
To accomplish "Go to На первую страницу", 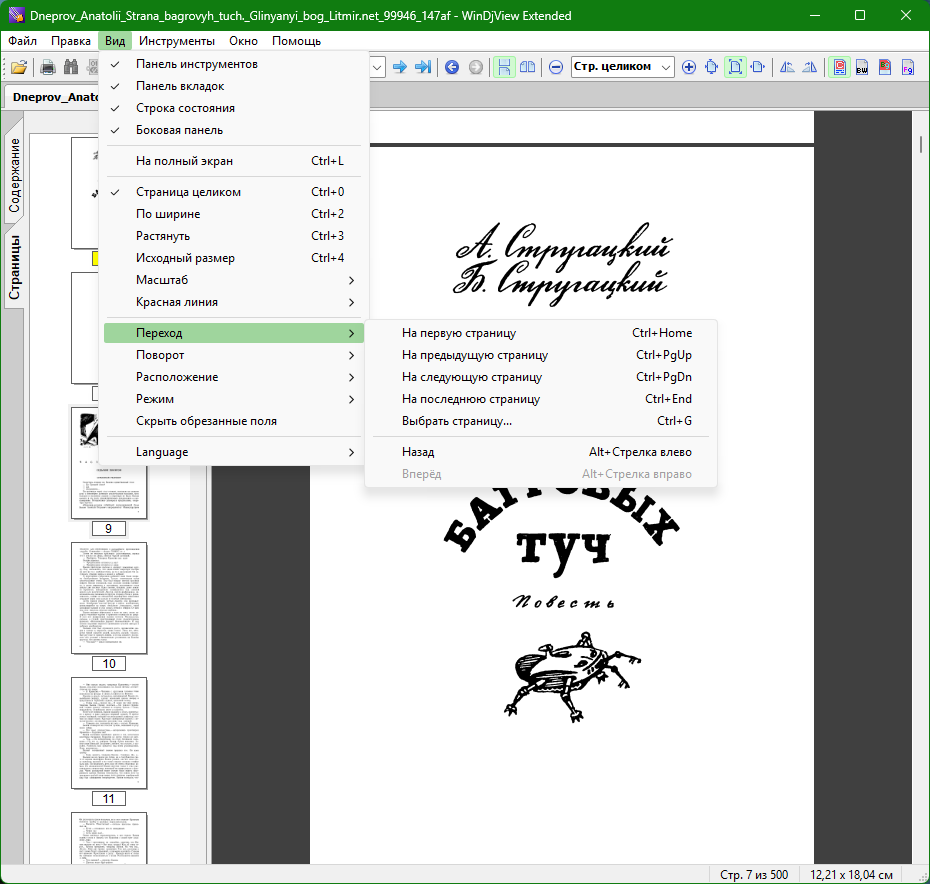I will pyautogui.click(x=541, y=333).
